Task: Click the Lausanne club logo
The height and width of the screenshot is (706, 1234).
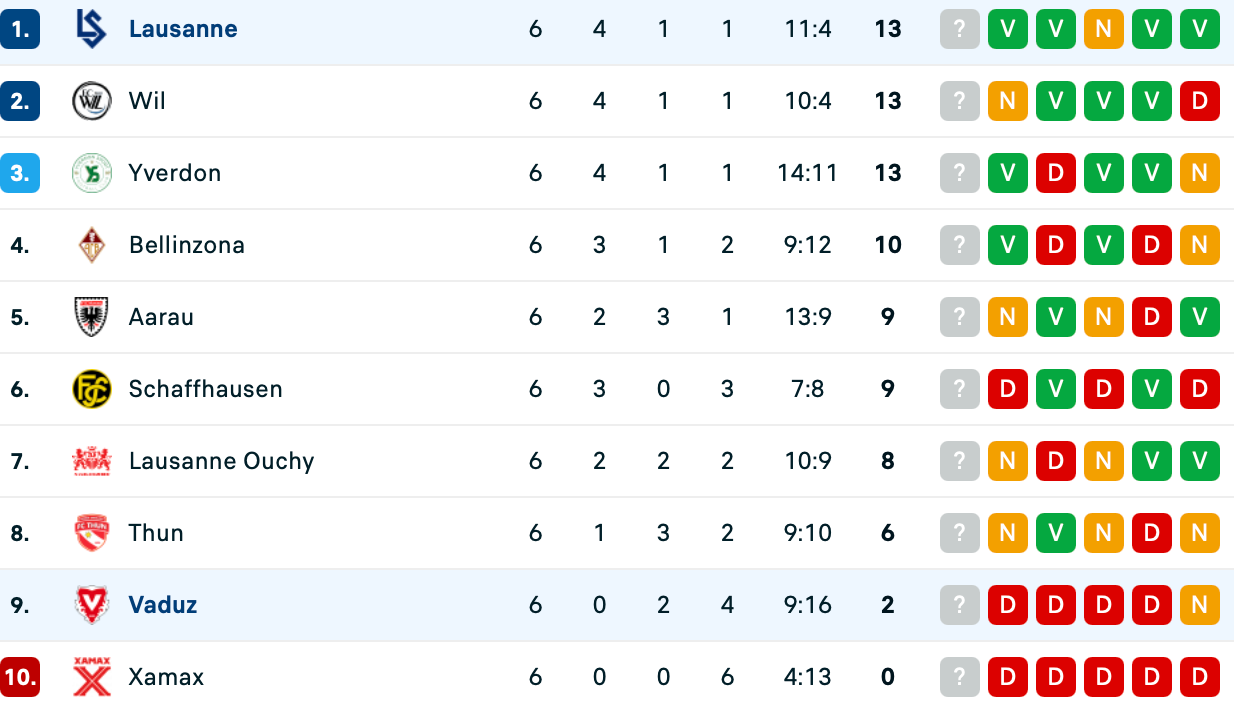Action: point(91,29)
